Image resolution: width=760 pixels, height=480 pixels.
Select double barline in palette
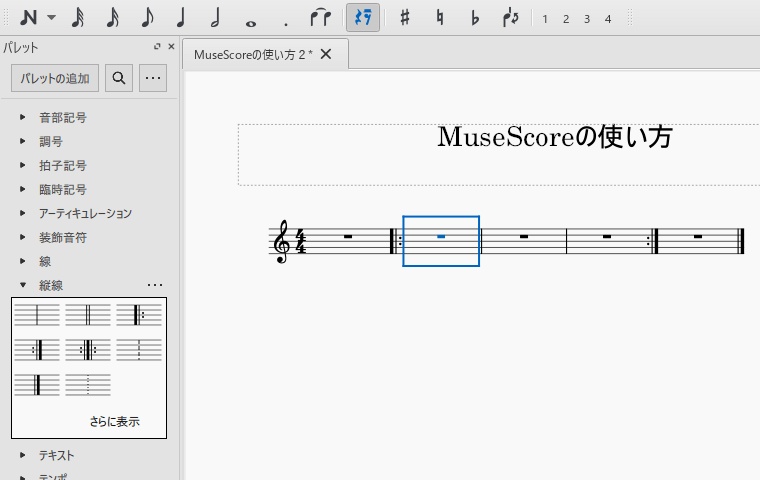pyautogui.click(x=88, y=315)
